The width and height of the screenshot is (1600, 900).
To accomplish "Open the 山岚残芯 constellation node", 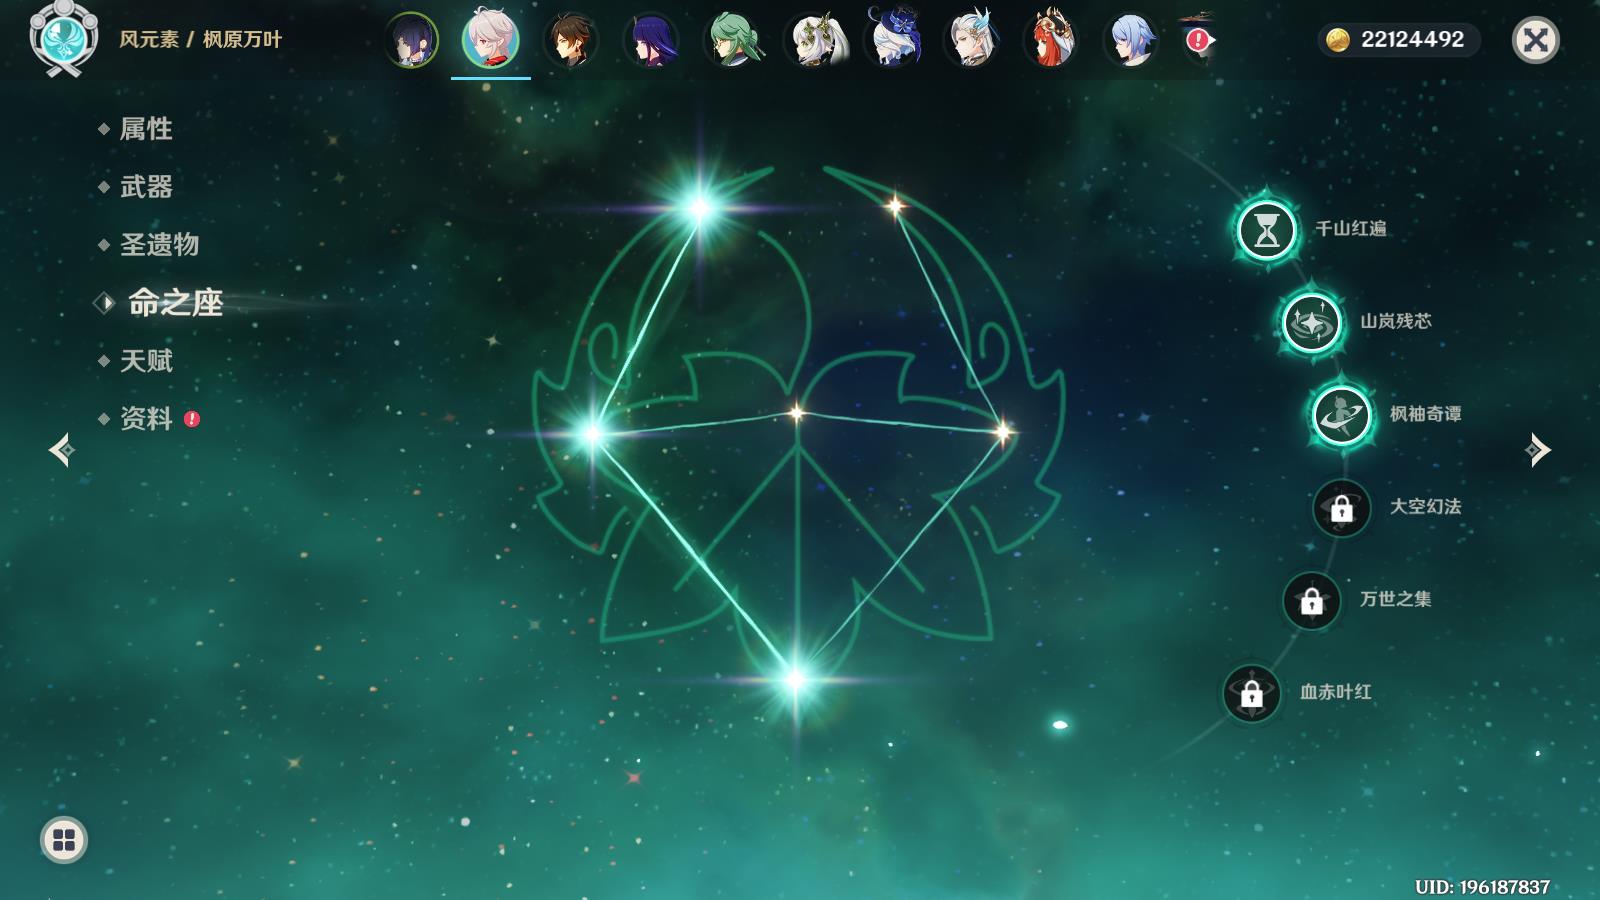I will coord(1312,322).
